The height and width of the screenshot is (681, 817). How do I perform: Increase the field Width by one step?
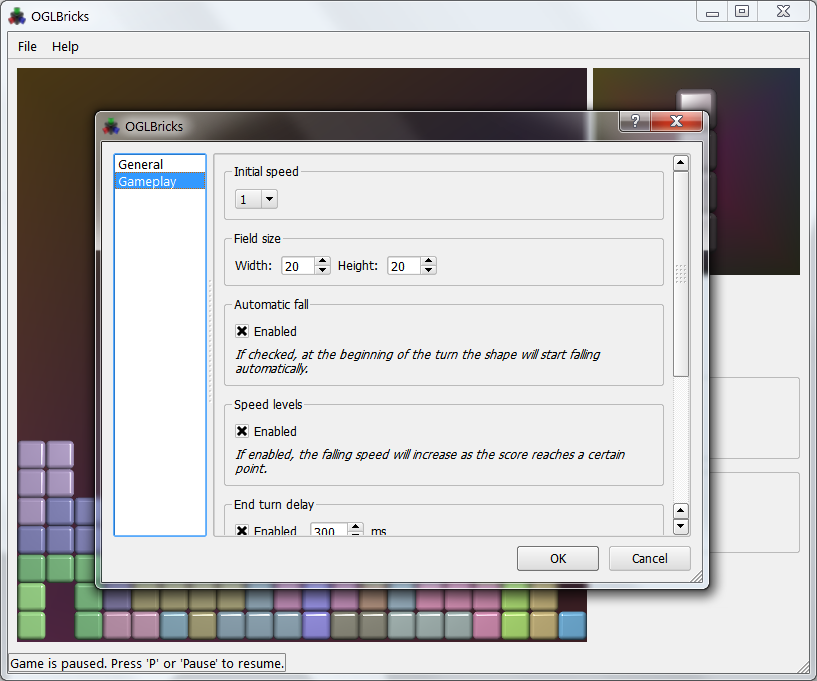(323, 261)
